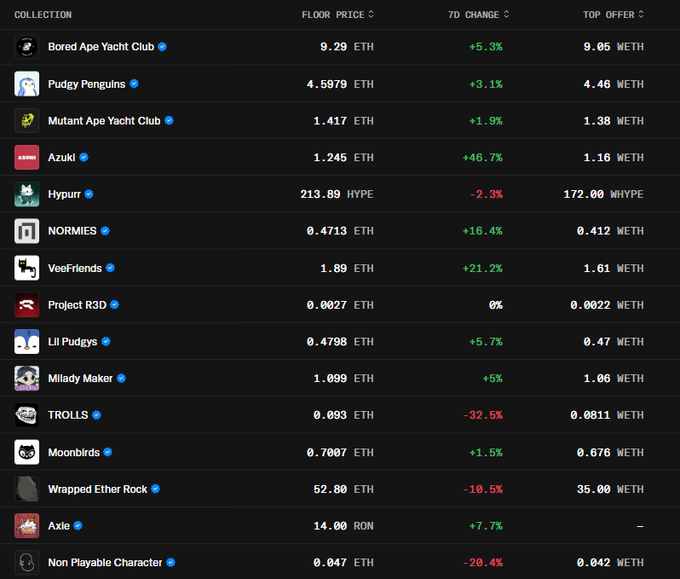
Task: Open the Pudgy Penguins collection link
Action: (x=87, y=84)
